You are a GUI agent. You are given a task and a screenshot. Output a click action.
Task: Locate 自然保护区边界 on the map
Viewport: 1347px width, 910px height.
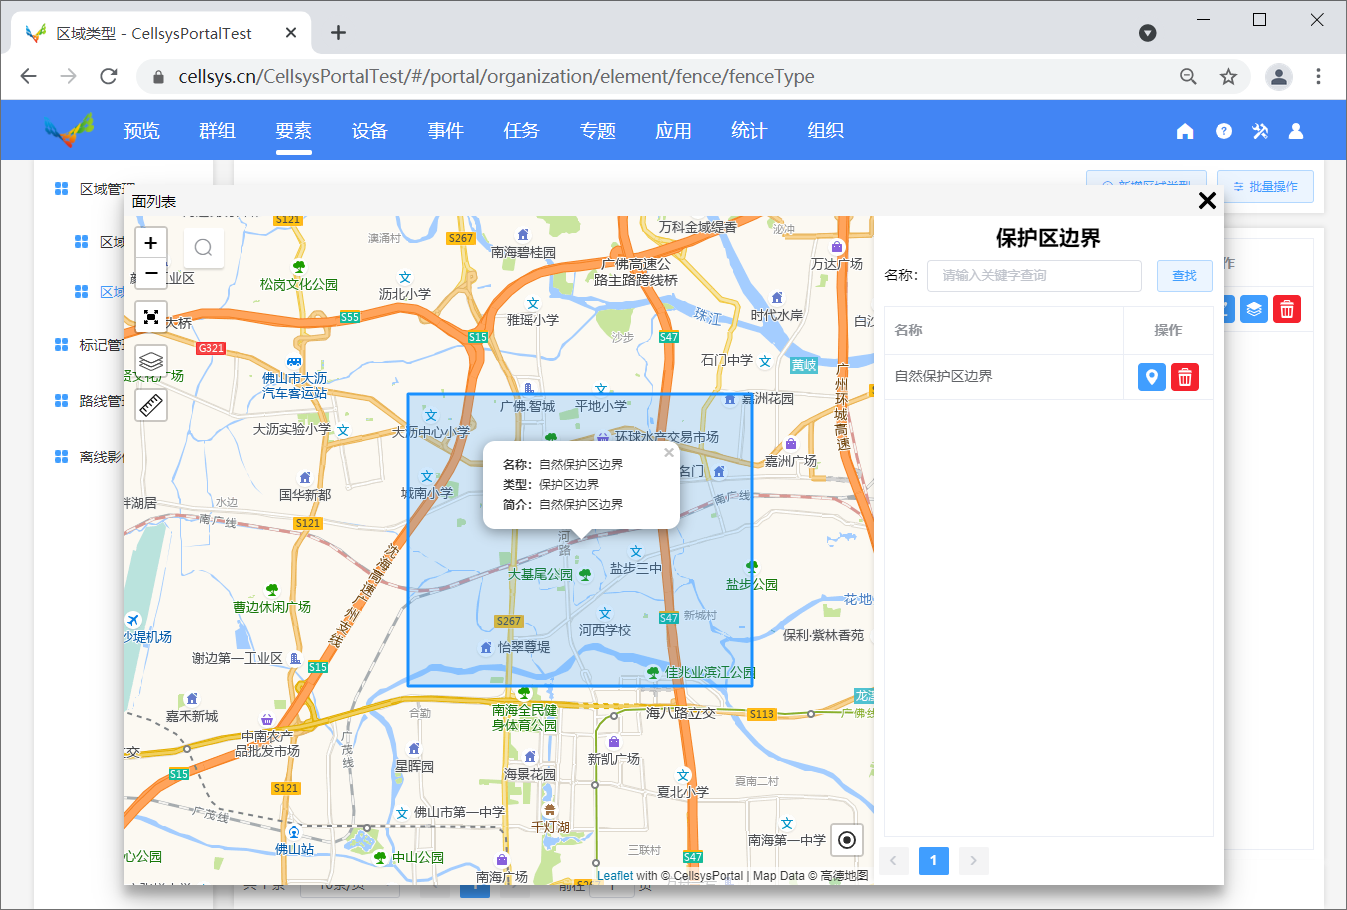point(1152,377)
